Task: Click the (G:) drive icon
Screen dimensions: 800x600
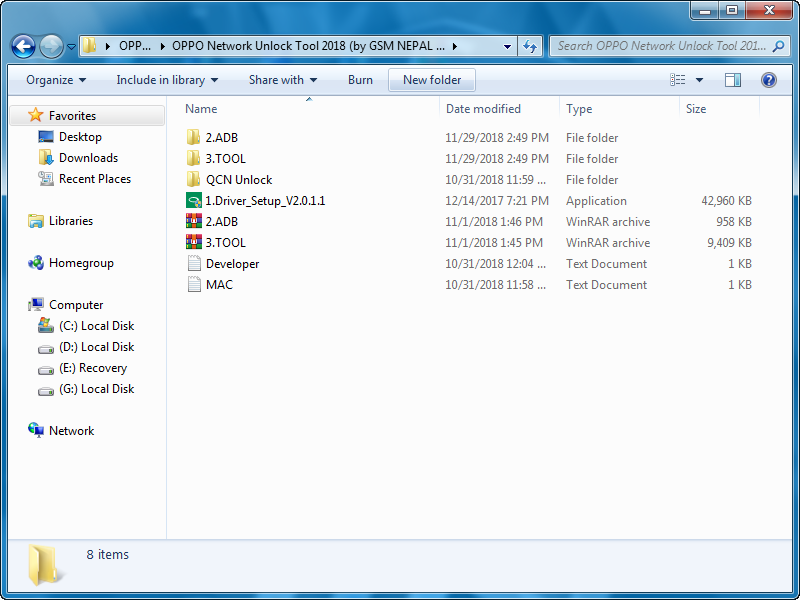Action: pos(45,391)
